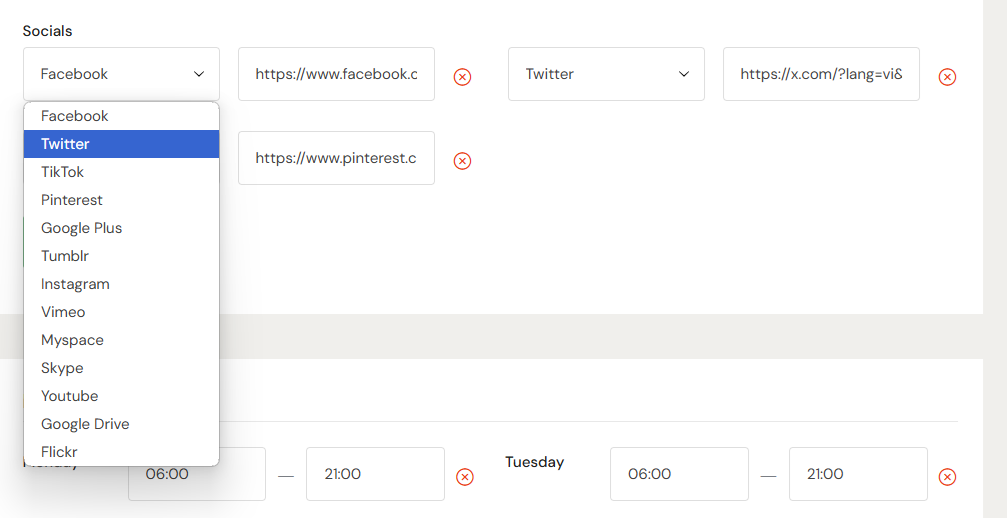Delete the Pinterest social link entry
The height and width of the screenshot is (530, 1007).
[462, 161]
